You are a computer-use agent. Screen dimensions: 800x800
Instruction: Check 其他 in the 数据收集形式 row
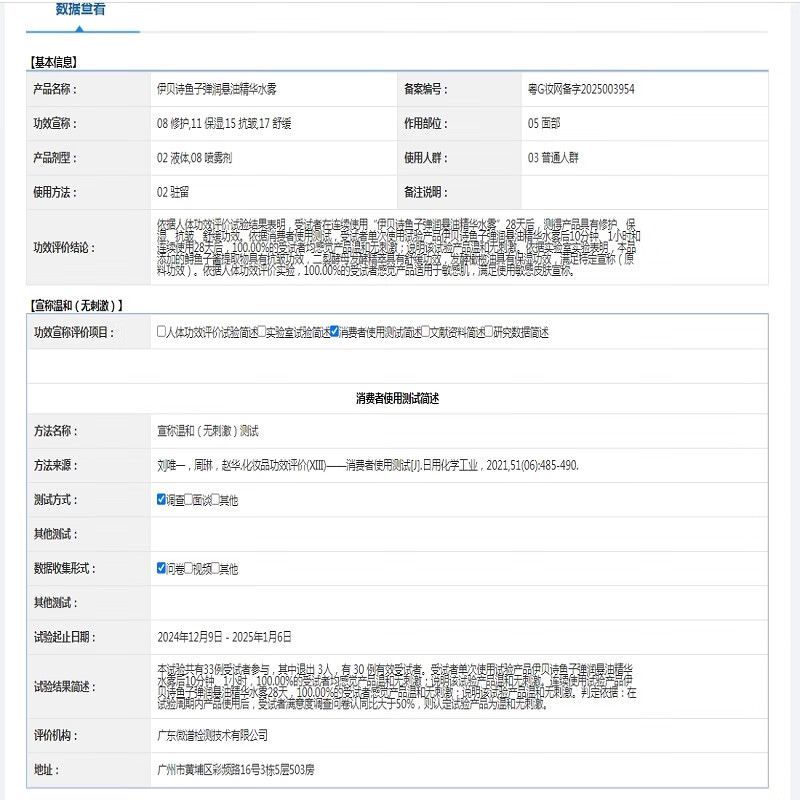coord(217,566)
